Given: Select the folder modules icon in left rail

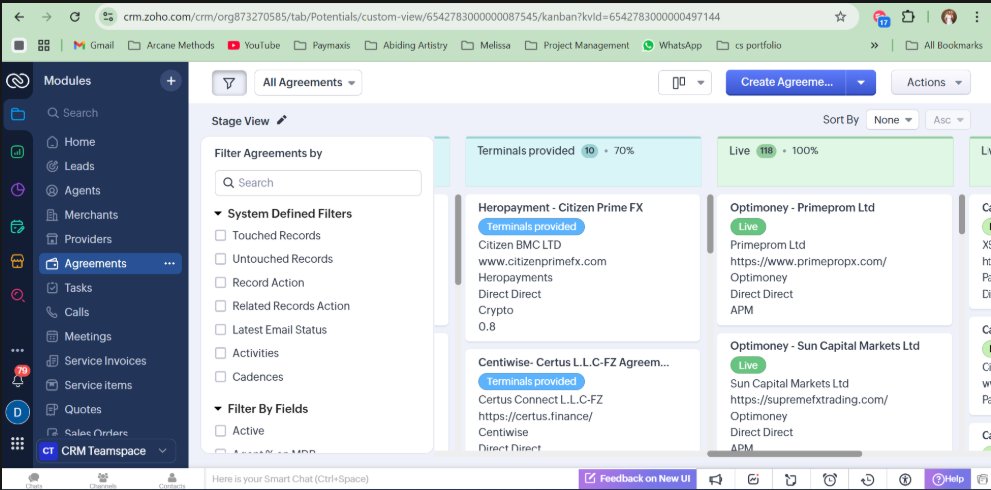Looking at the screenshot, I should tap(18, 114).
